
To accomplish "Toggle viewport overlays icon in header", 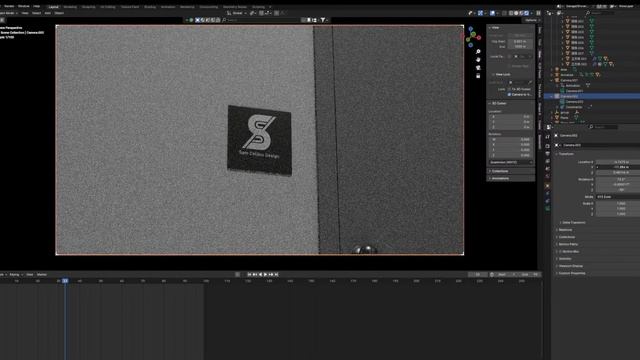I will coord(493,13).
